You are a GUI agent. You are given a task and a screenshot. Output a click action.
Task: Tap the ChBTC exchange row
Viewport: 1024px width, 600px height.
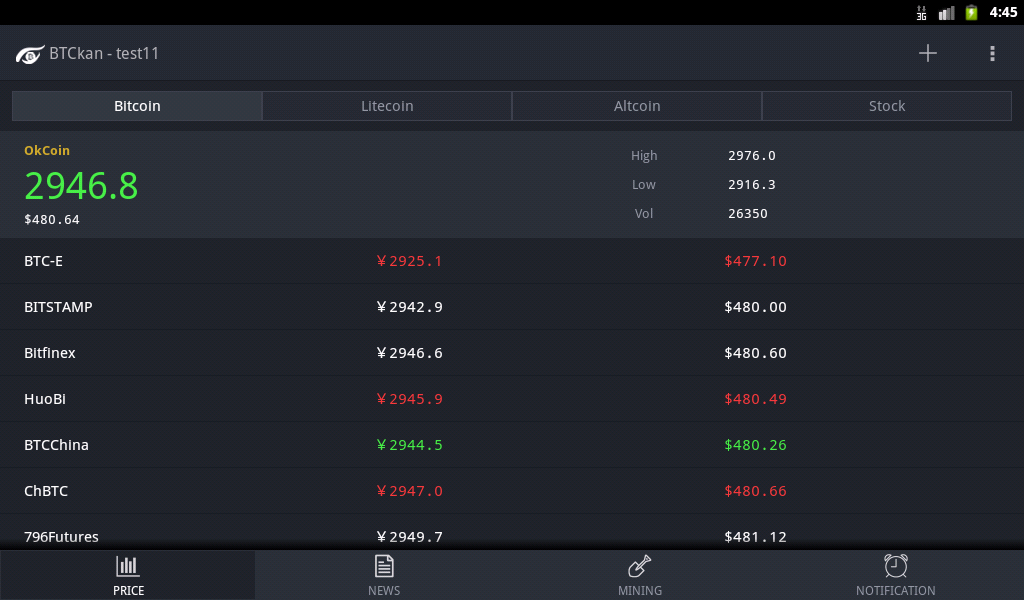pos(512,491)
